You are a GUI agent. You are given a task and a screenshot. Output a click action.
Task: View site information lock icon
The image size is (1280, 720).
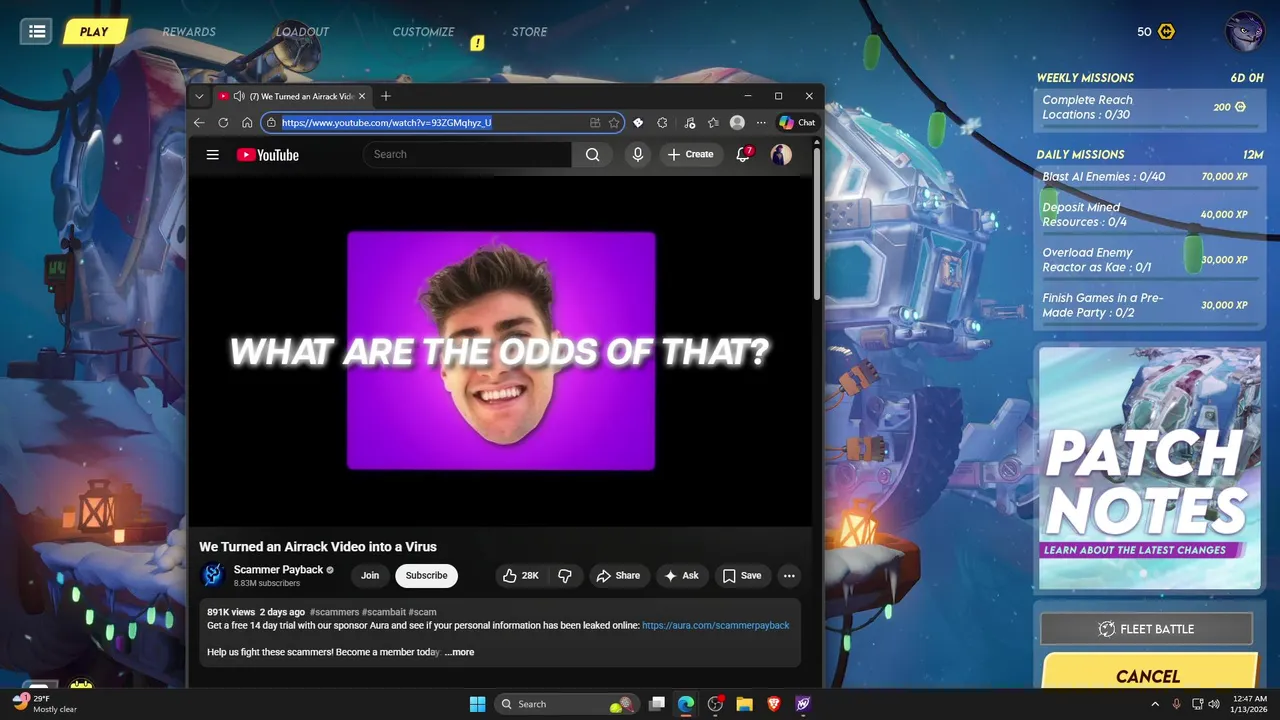(x=271, y=123)
